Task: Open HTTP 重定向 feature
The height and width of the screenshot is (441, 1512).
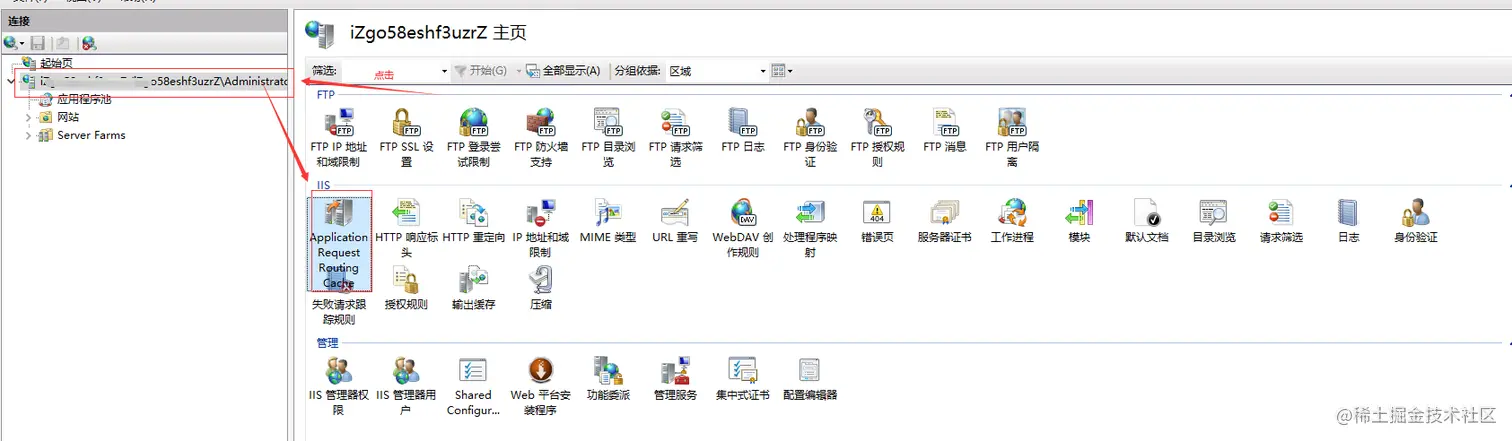Action: (x=473, y=221)
